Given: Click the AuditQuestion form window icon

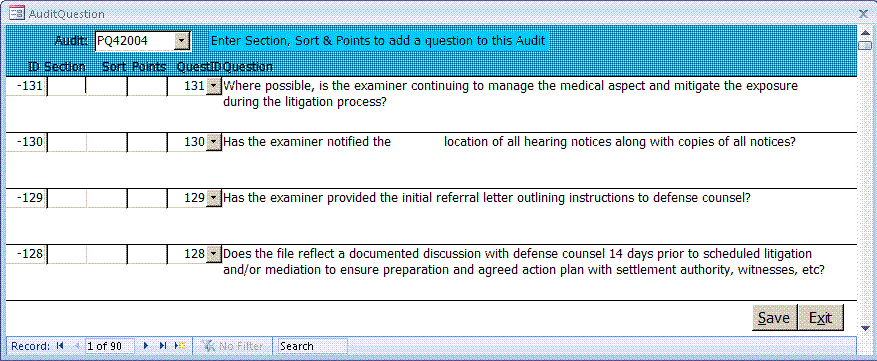Looking at the screenshot, I should (x=17, y=13).
